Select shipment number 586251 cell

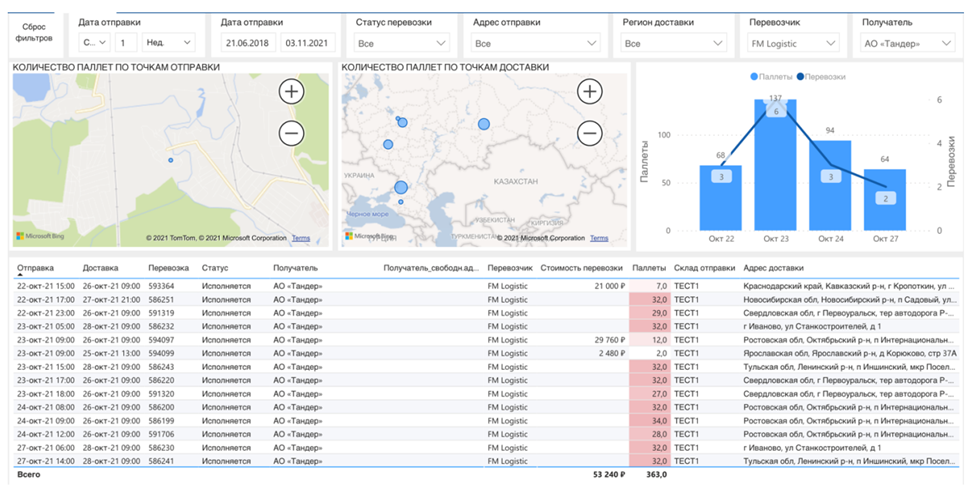162,299
